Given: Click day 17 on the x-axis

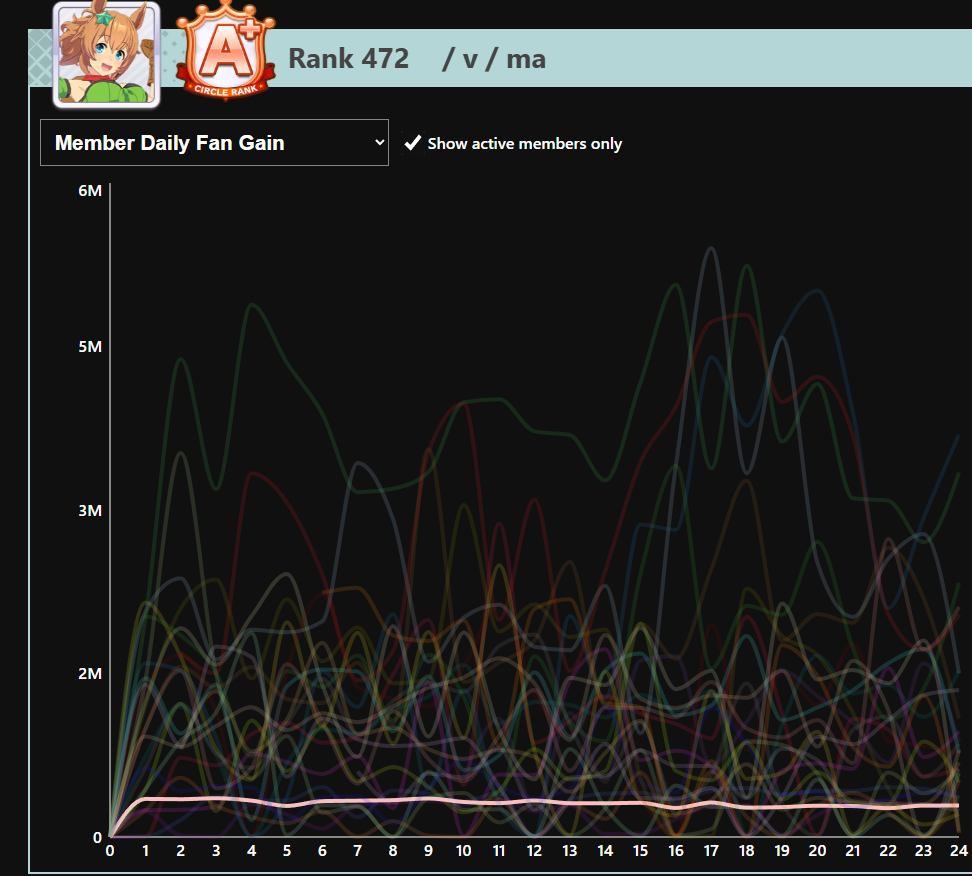Looking at the screenshot, I should click(x=711, y=851).
